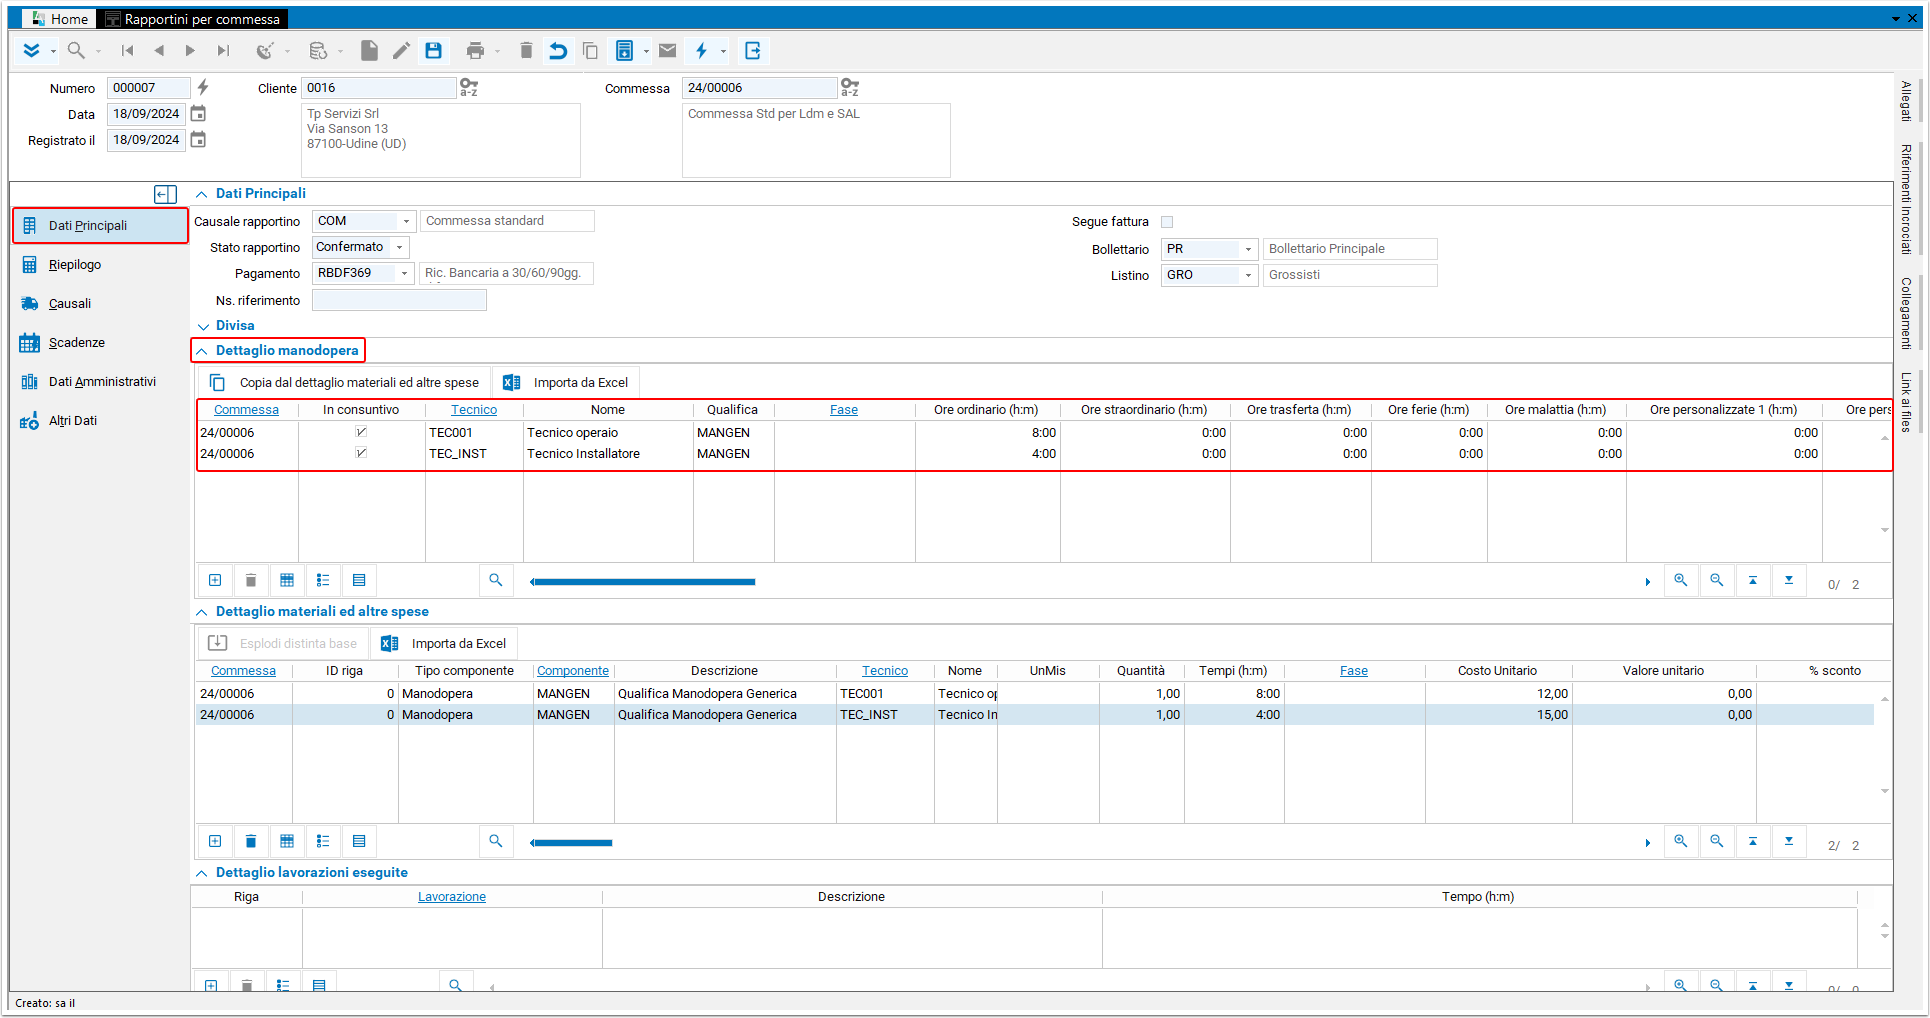The width and height of the screenshot is (1930, 1018).
Task: Go to next record
Action: pyautogui.click(x=190, y=51)
